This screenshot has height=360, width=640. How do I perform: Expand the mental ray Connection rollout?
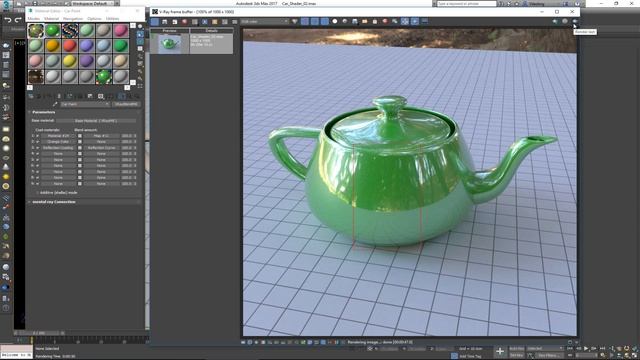point(53,202)
